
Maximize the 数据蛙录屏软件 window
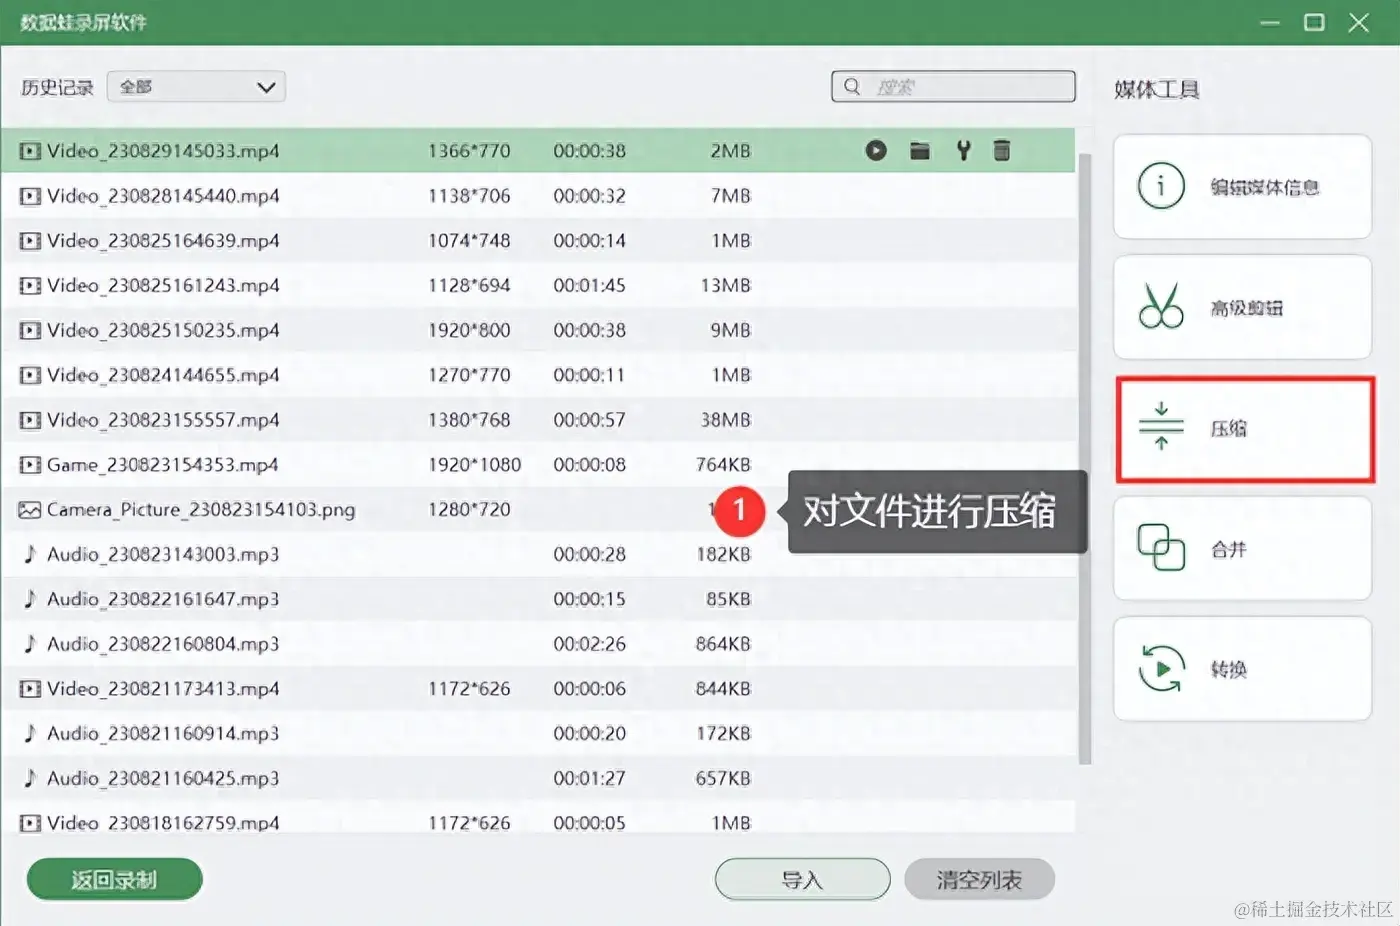[1314, 22]
